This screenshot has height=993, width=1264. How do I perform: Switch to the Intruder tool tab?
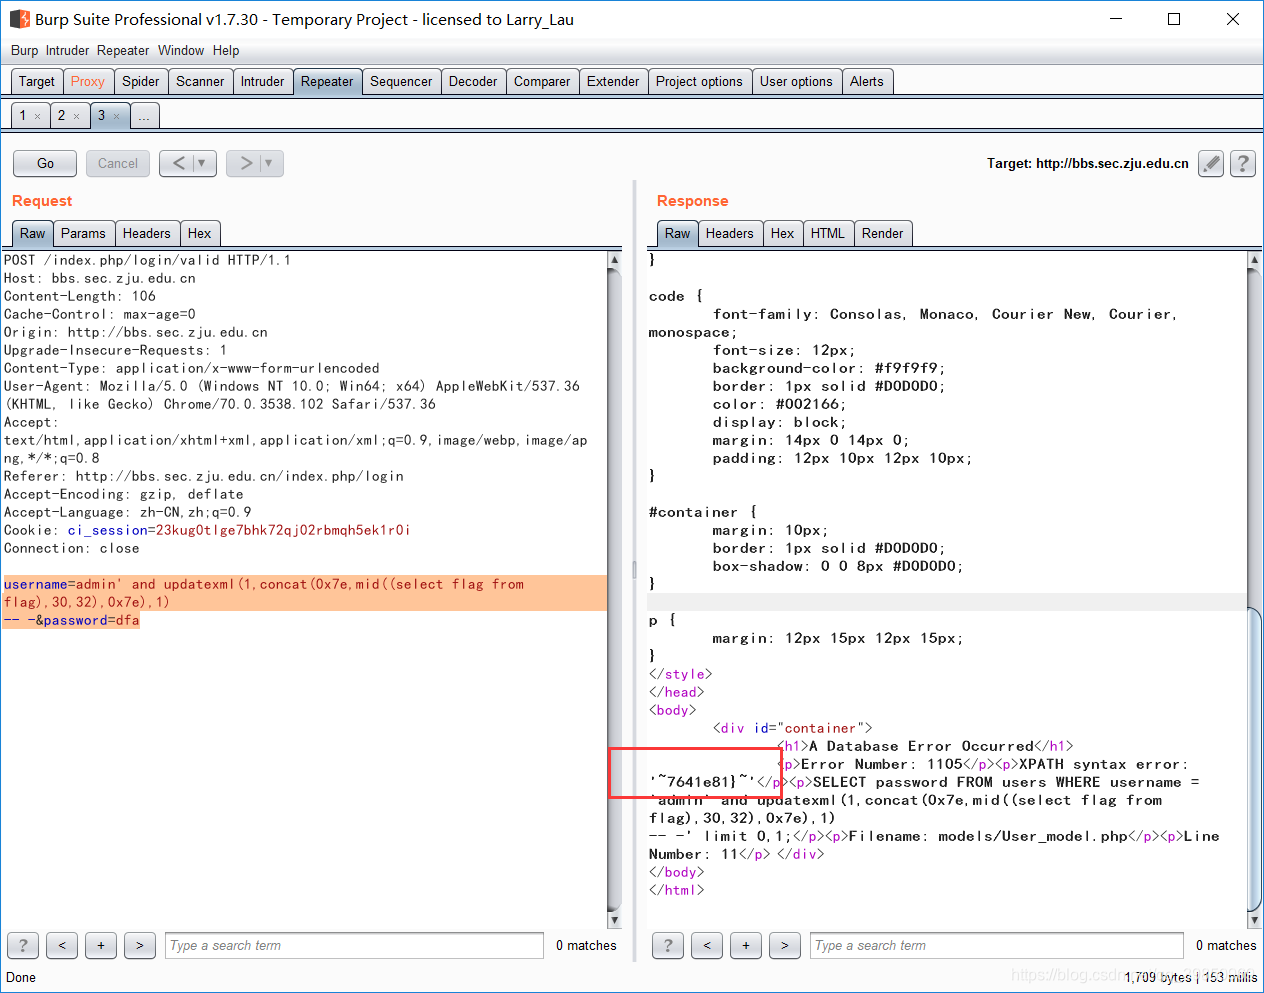[x=263, y=82]
